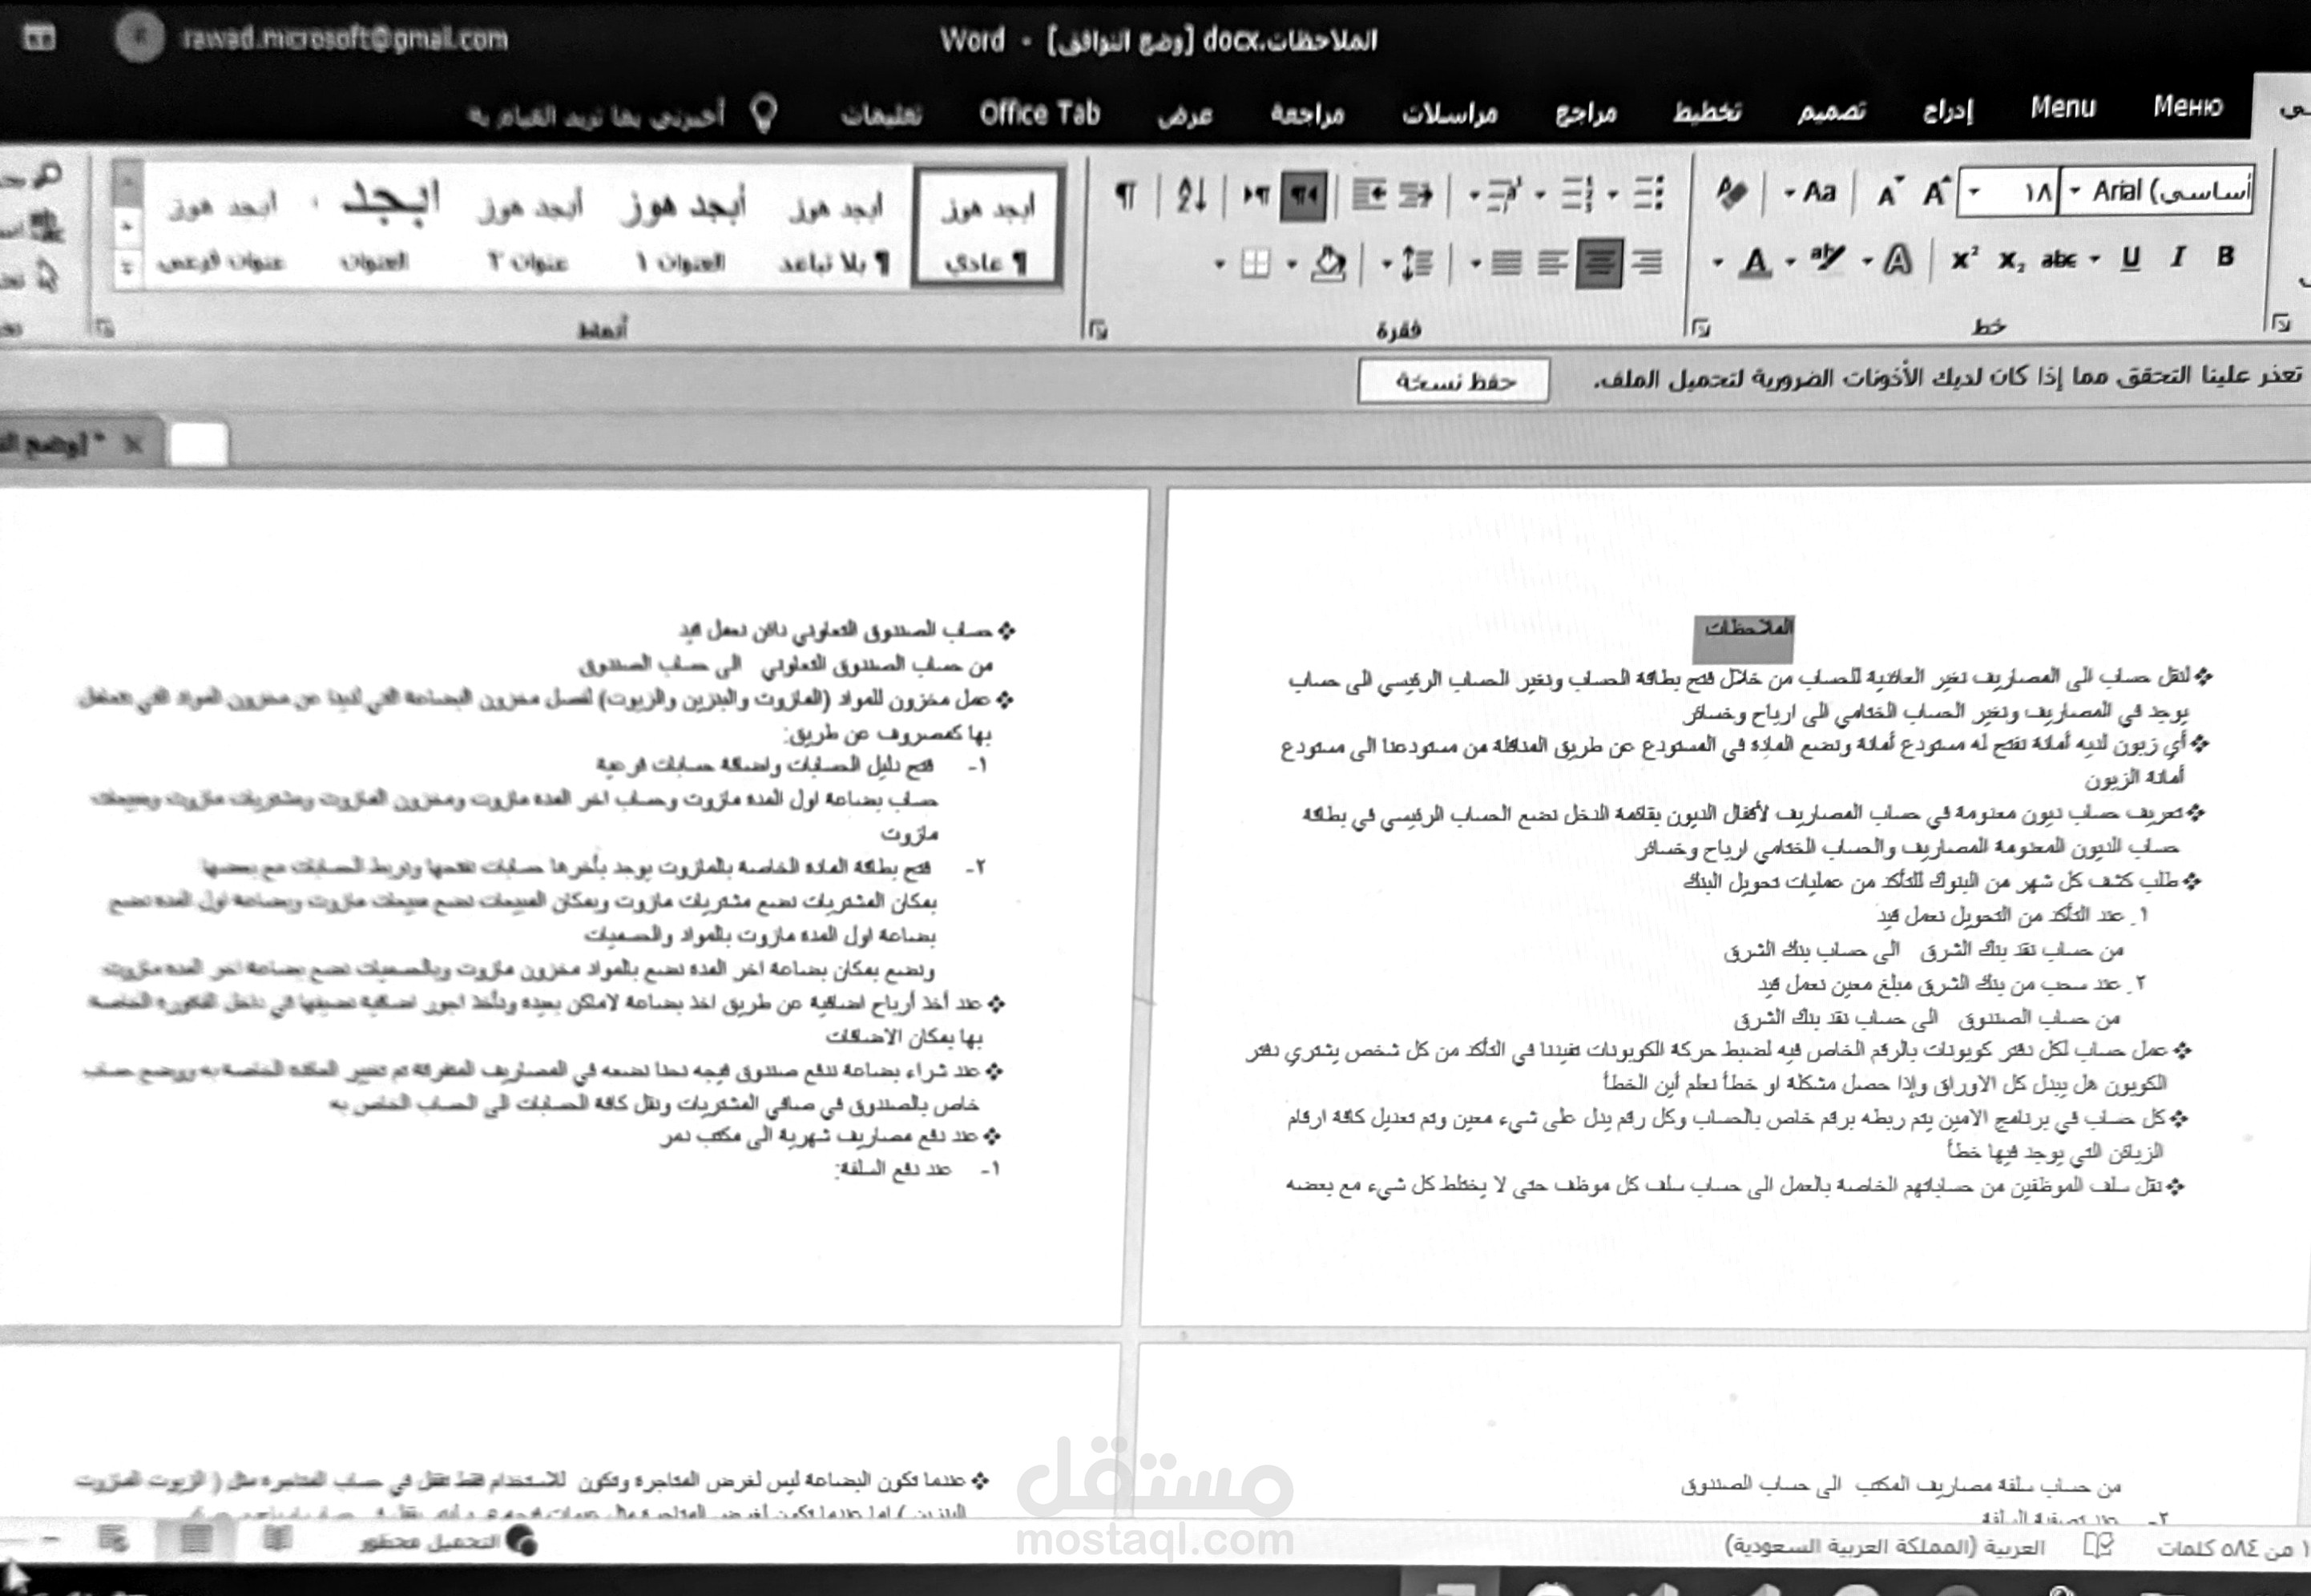Expand the line spacing dropdown arrow
Screen dimensions: 2311x1596
1387,264
